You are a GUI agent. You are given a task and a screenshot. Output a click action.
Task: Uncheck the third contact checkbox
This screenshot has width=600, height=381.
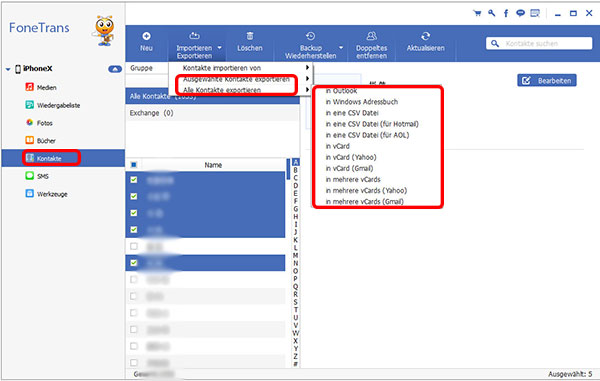tap(134, 213)
